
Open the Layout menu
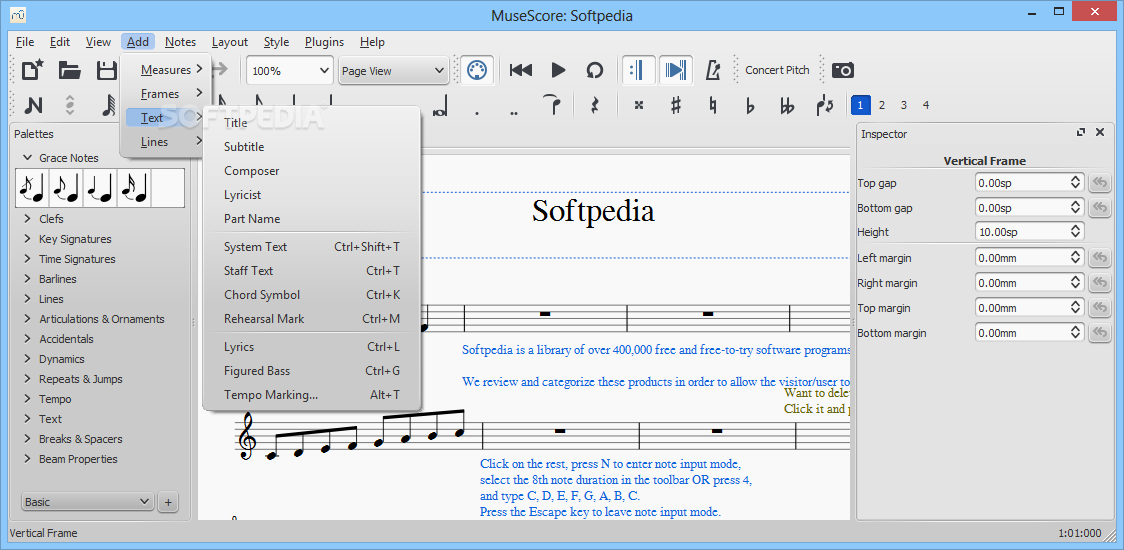(229, 42)
